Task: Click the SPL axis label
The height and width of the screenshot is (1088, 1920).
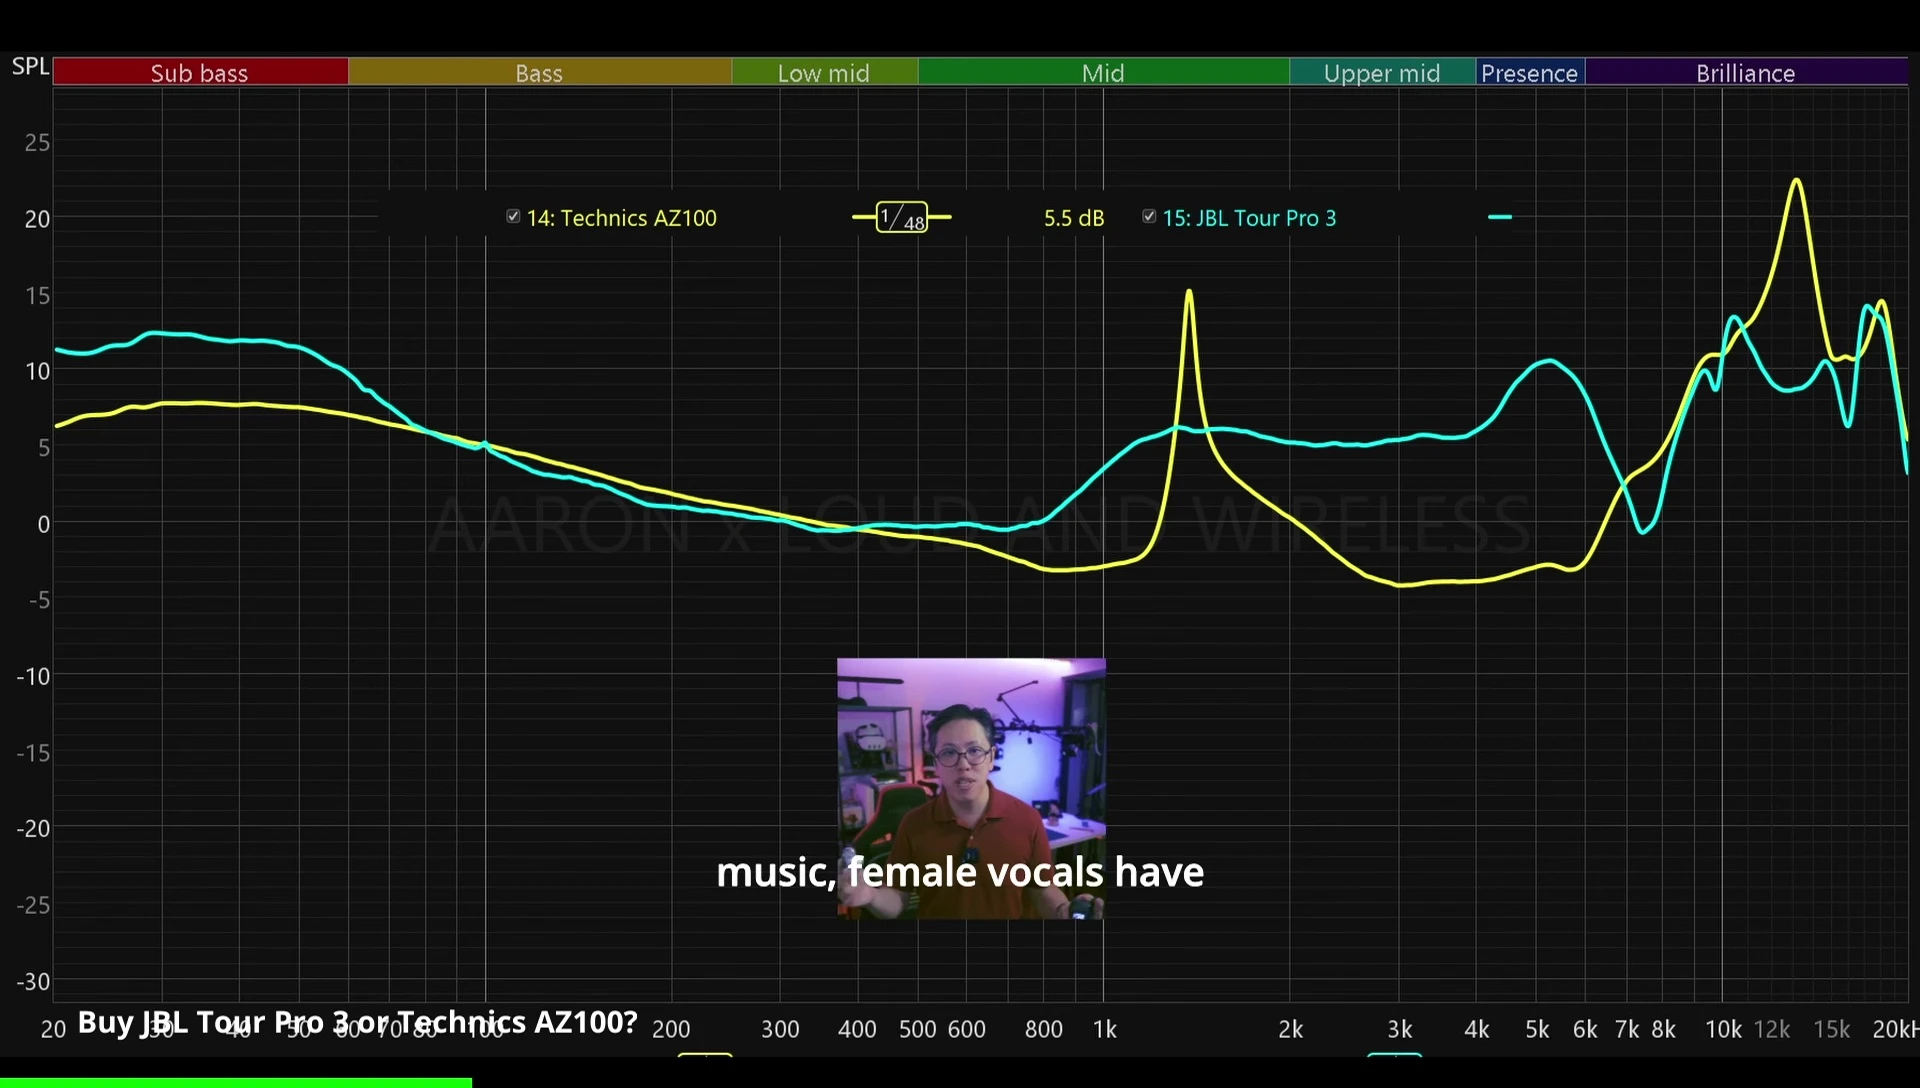Action: pos(30,66)
